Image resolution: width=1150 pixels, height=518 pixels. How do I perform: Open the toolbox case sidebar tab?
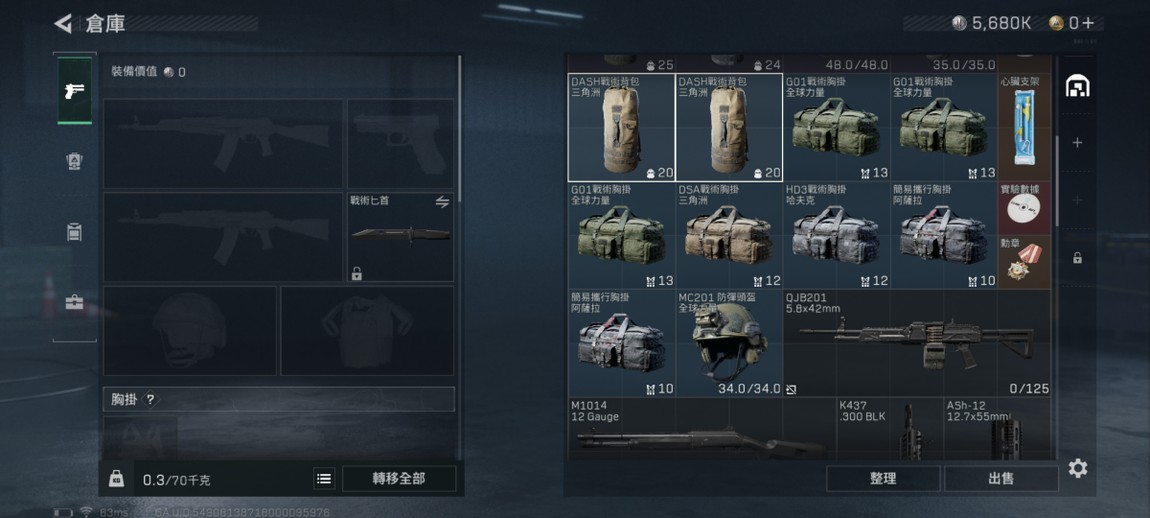click(74, 302)
